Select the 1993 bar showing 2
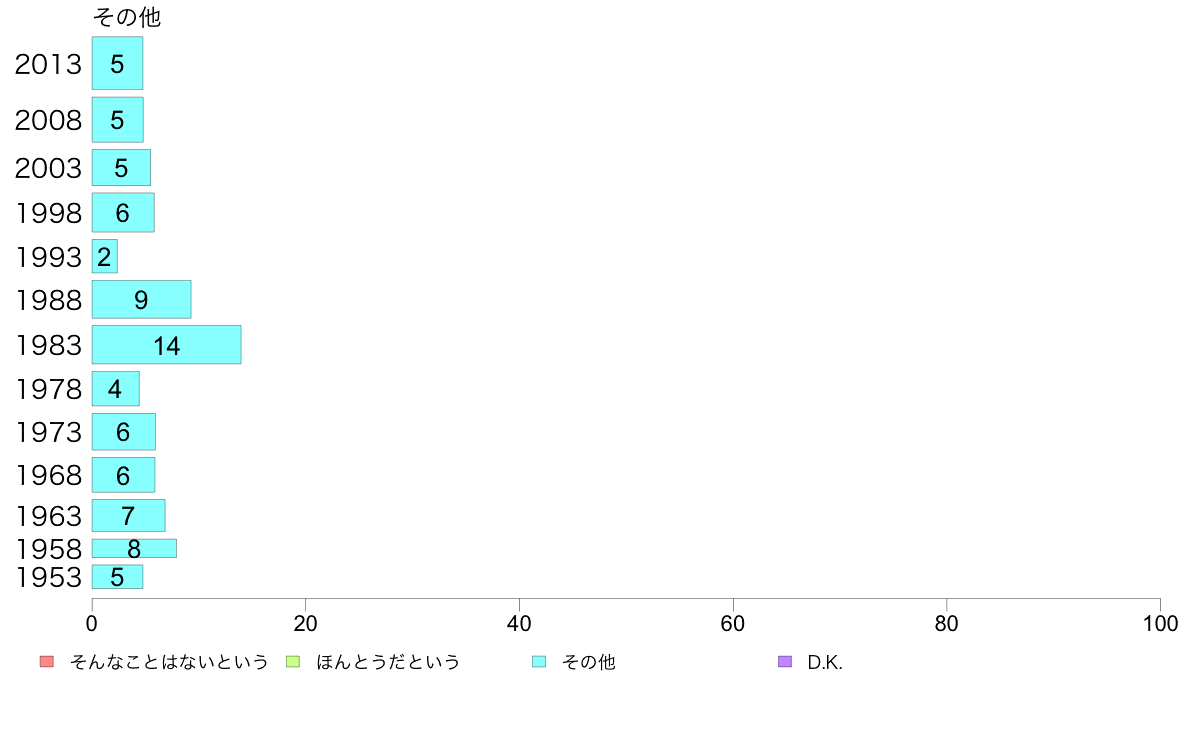1188x736 pixels. (x=105, y=256)
